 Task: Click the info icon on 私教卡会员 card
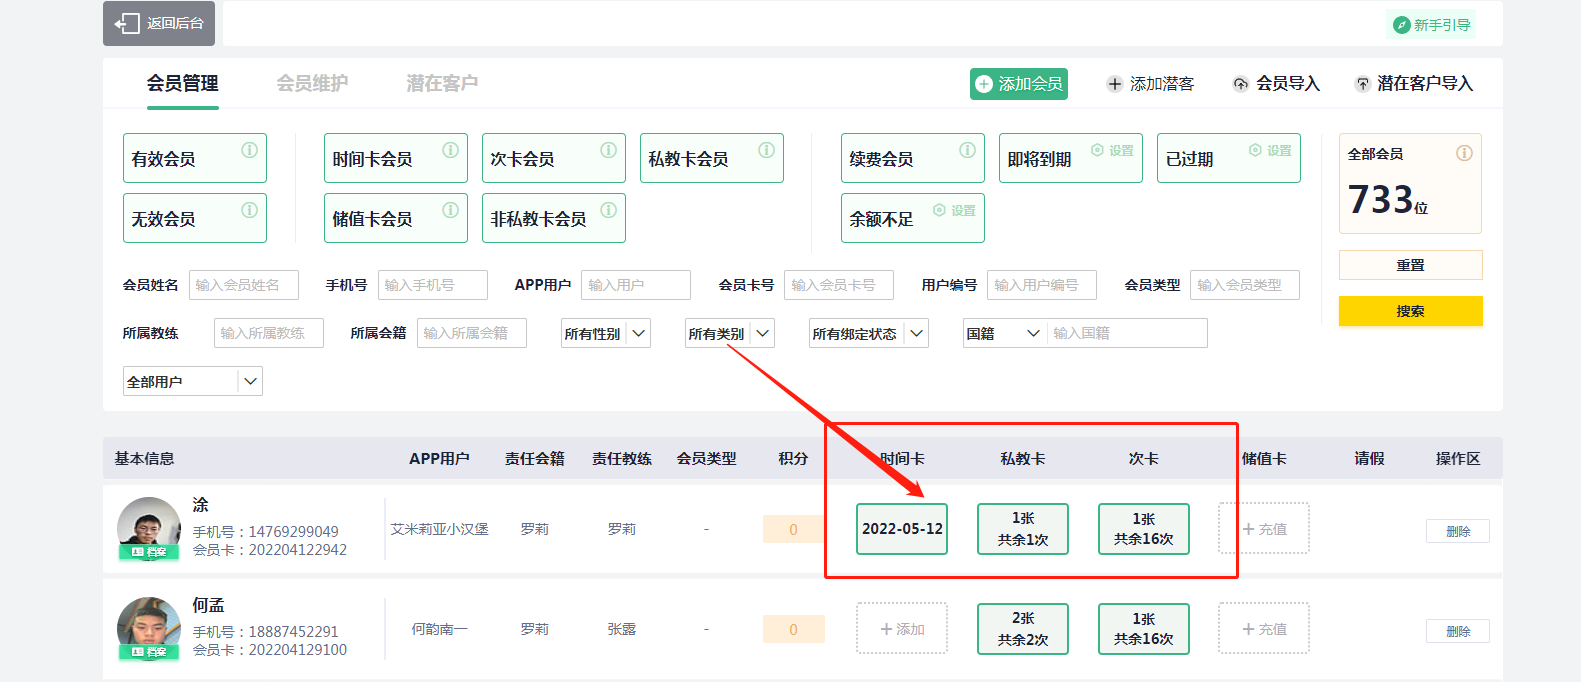pos(766,150)
